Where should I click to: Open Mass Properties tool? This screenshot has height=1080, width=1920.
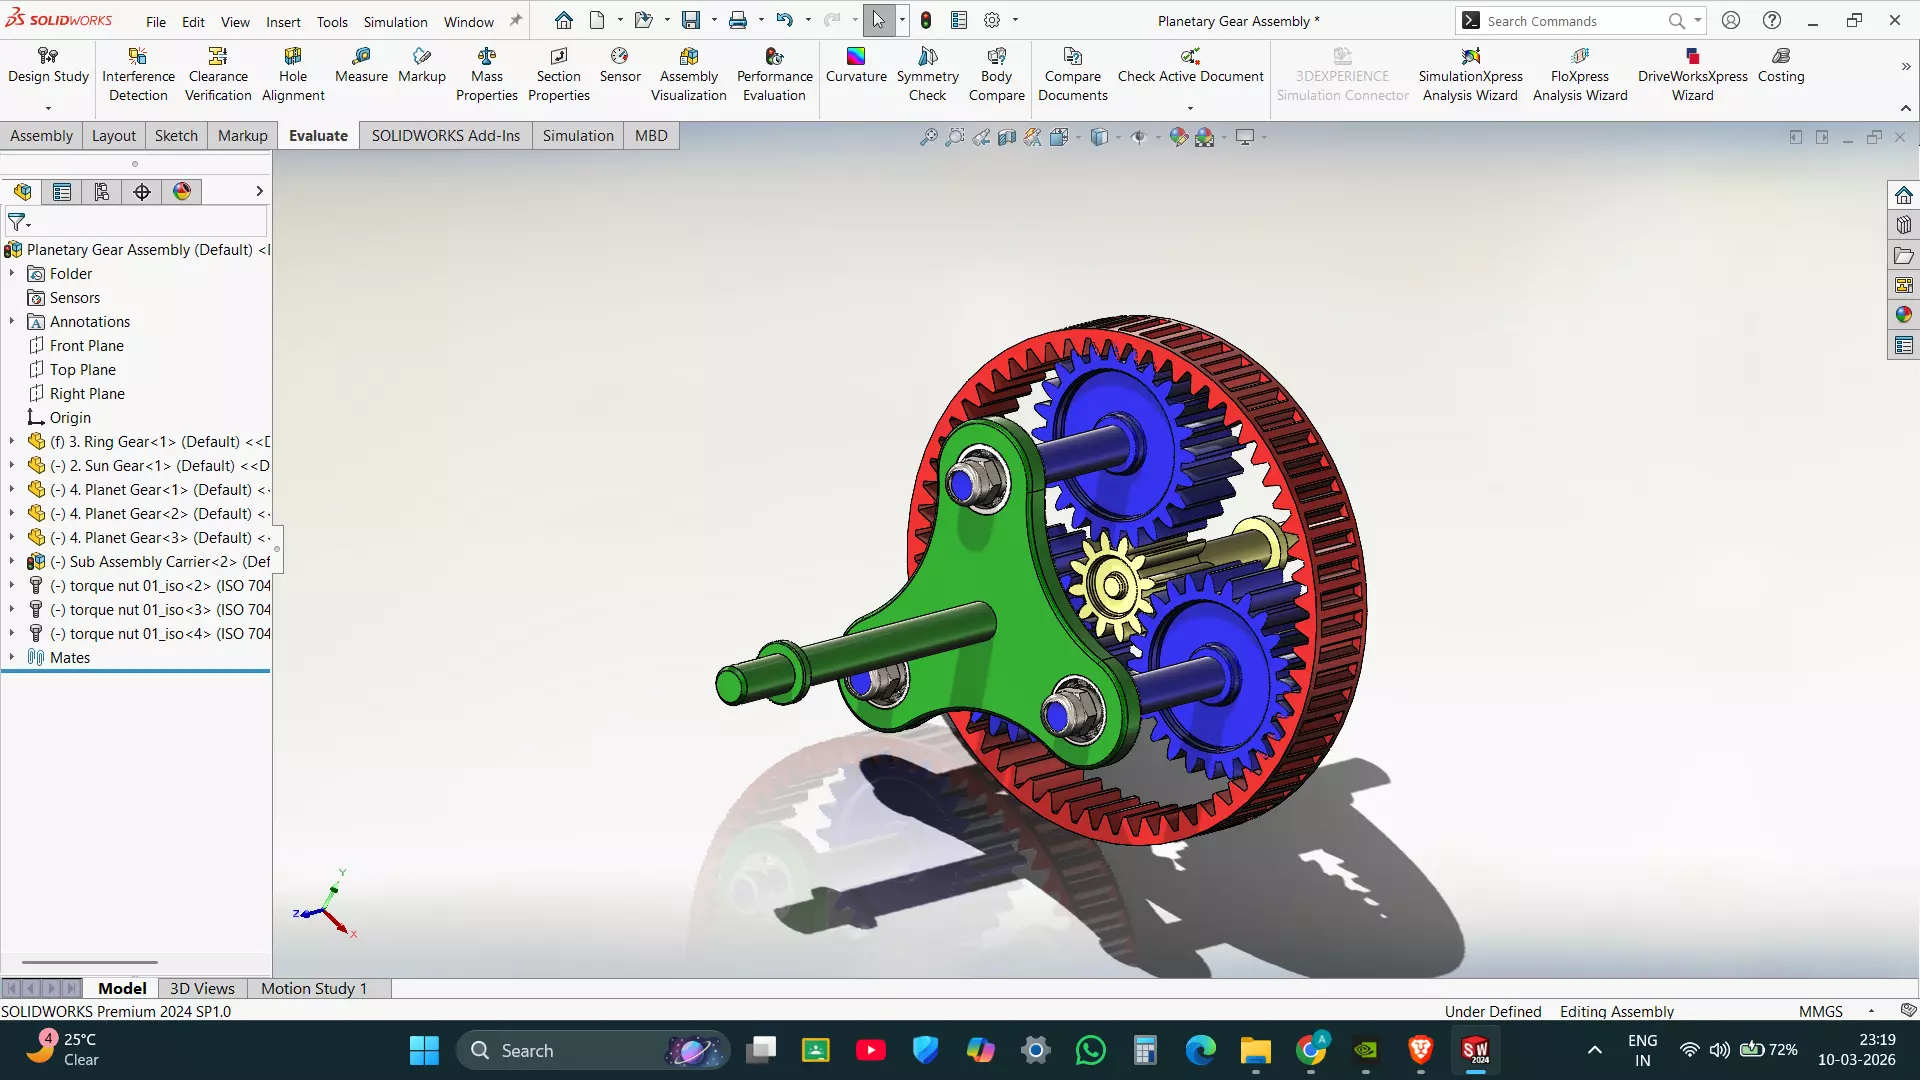coord(486,74)
